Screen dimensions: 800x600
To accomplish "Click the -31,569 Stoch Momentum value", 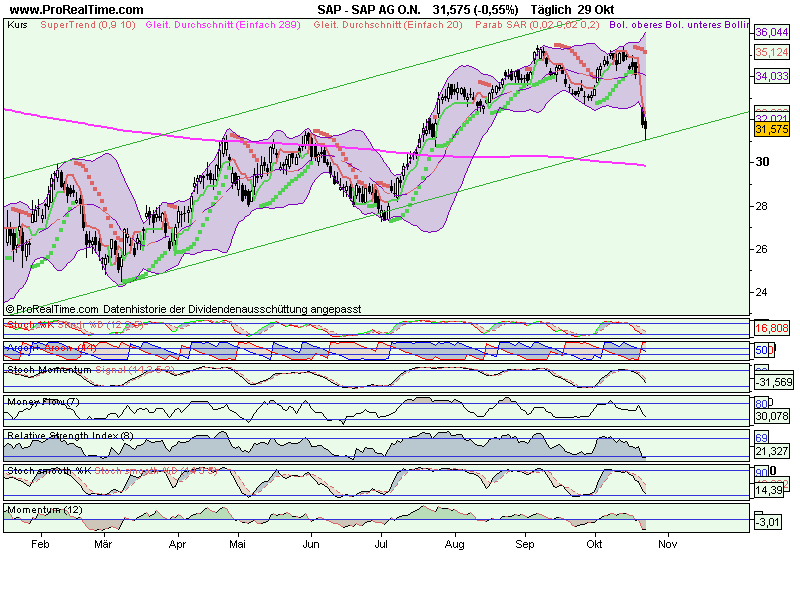I will (774, 382).
